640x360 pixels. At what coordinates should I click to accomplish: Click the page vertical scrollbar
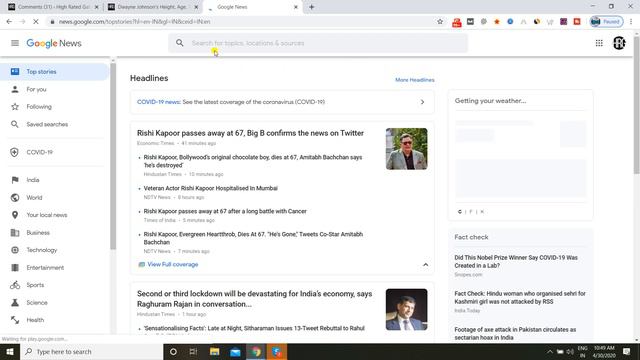(636, 106)
